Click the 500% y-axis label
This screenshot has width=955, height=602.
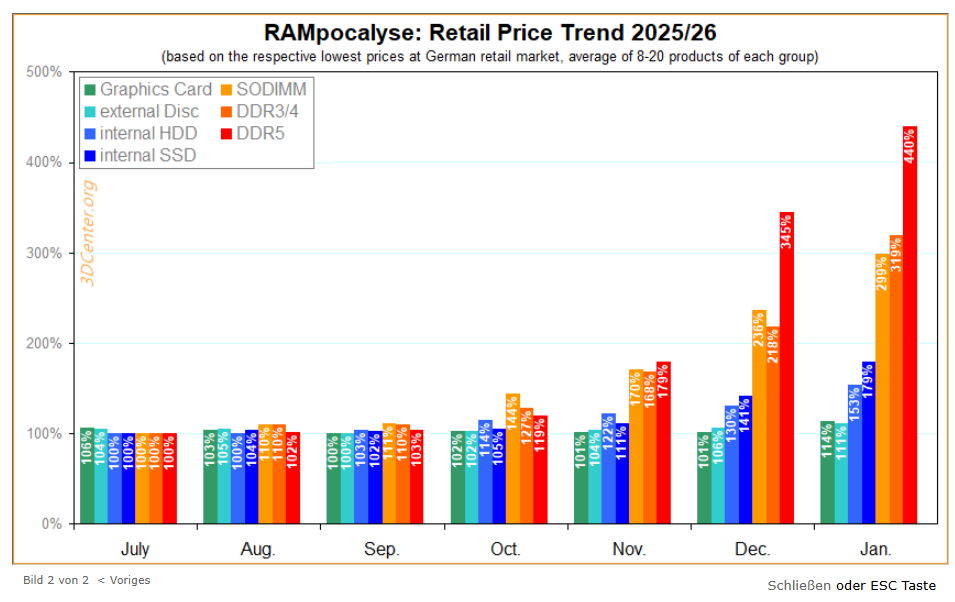45,72
